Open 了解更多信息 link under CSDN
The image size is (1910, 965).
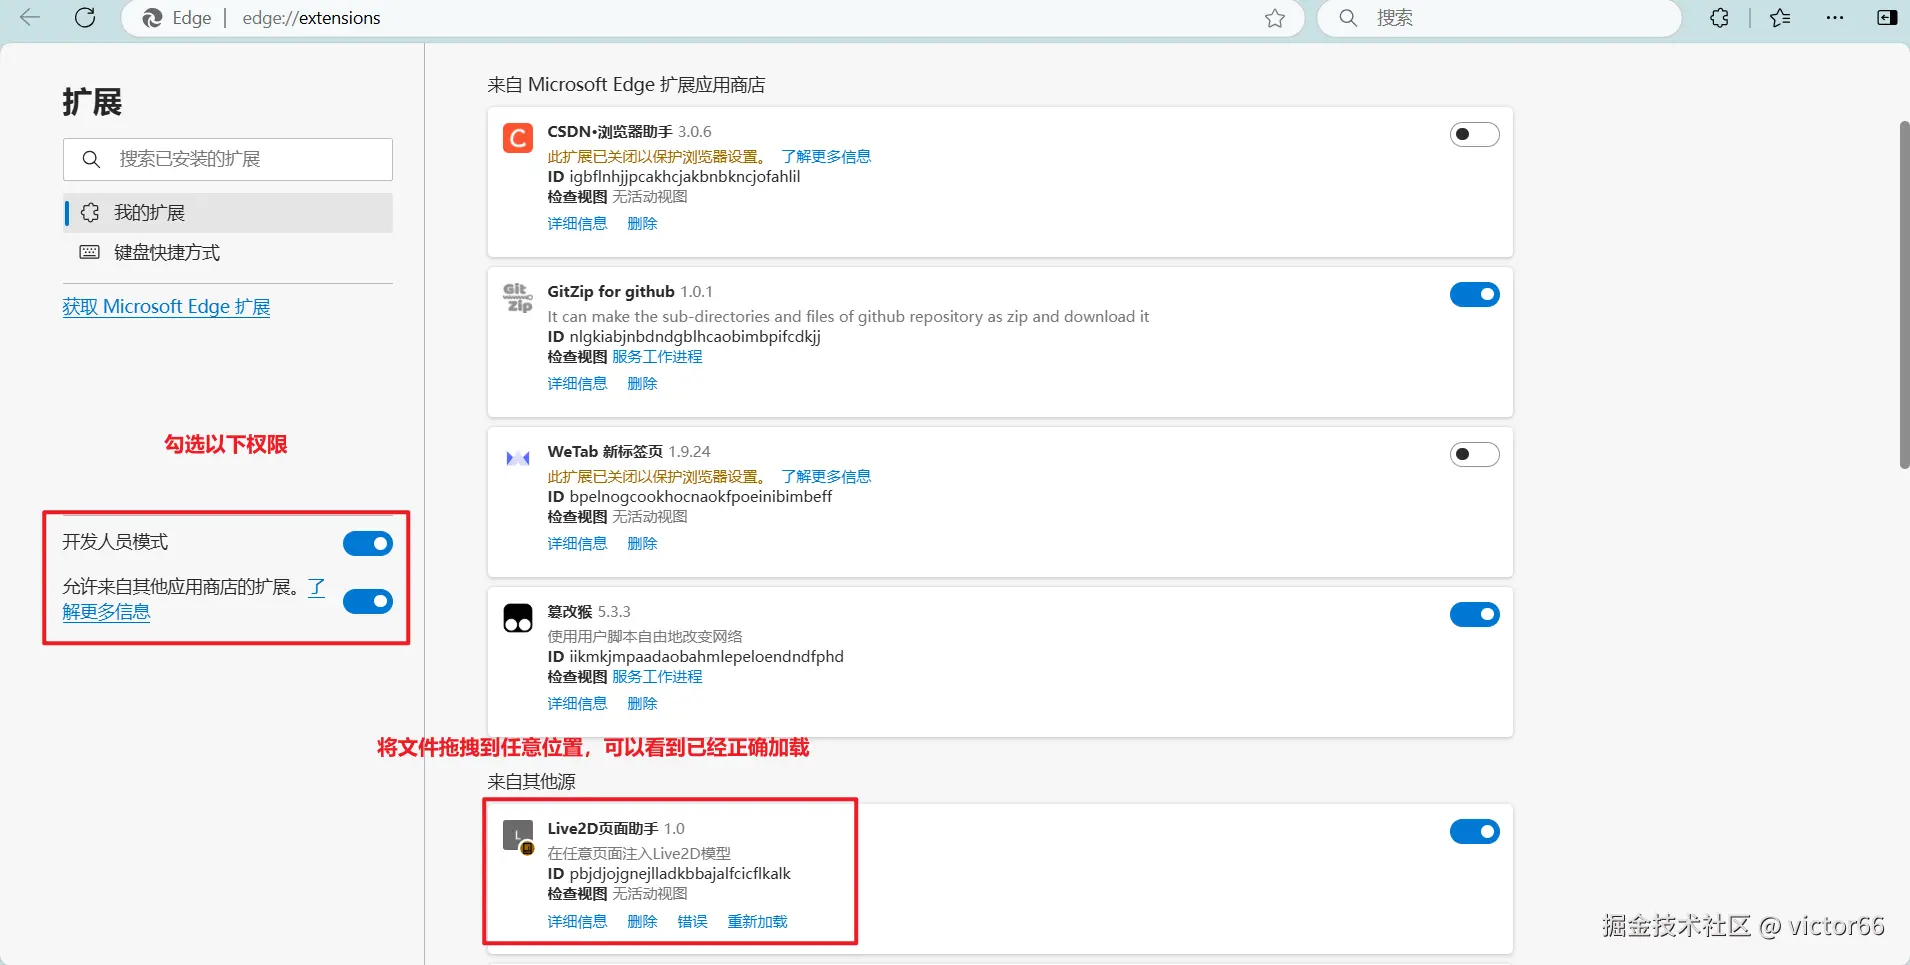click(x=826, y=157)
